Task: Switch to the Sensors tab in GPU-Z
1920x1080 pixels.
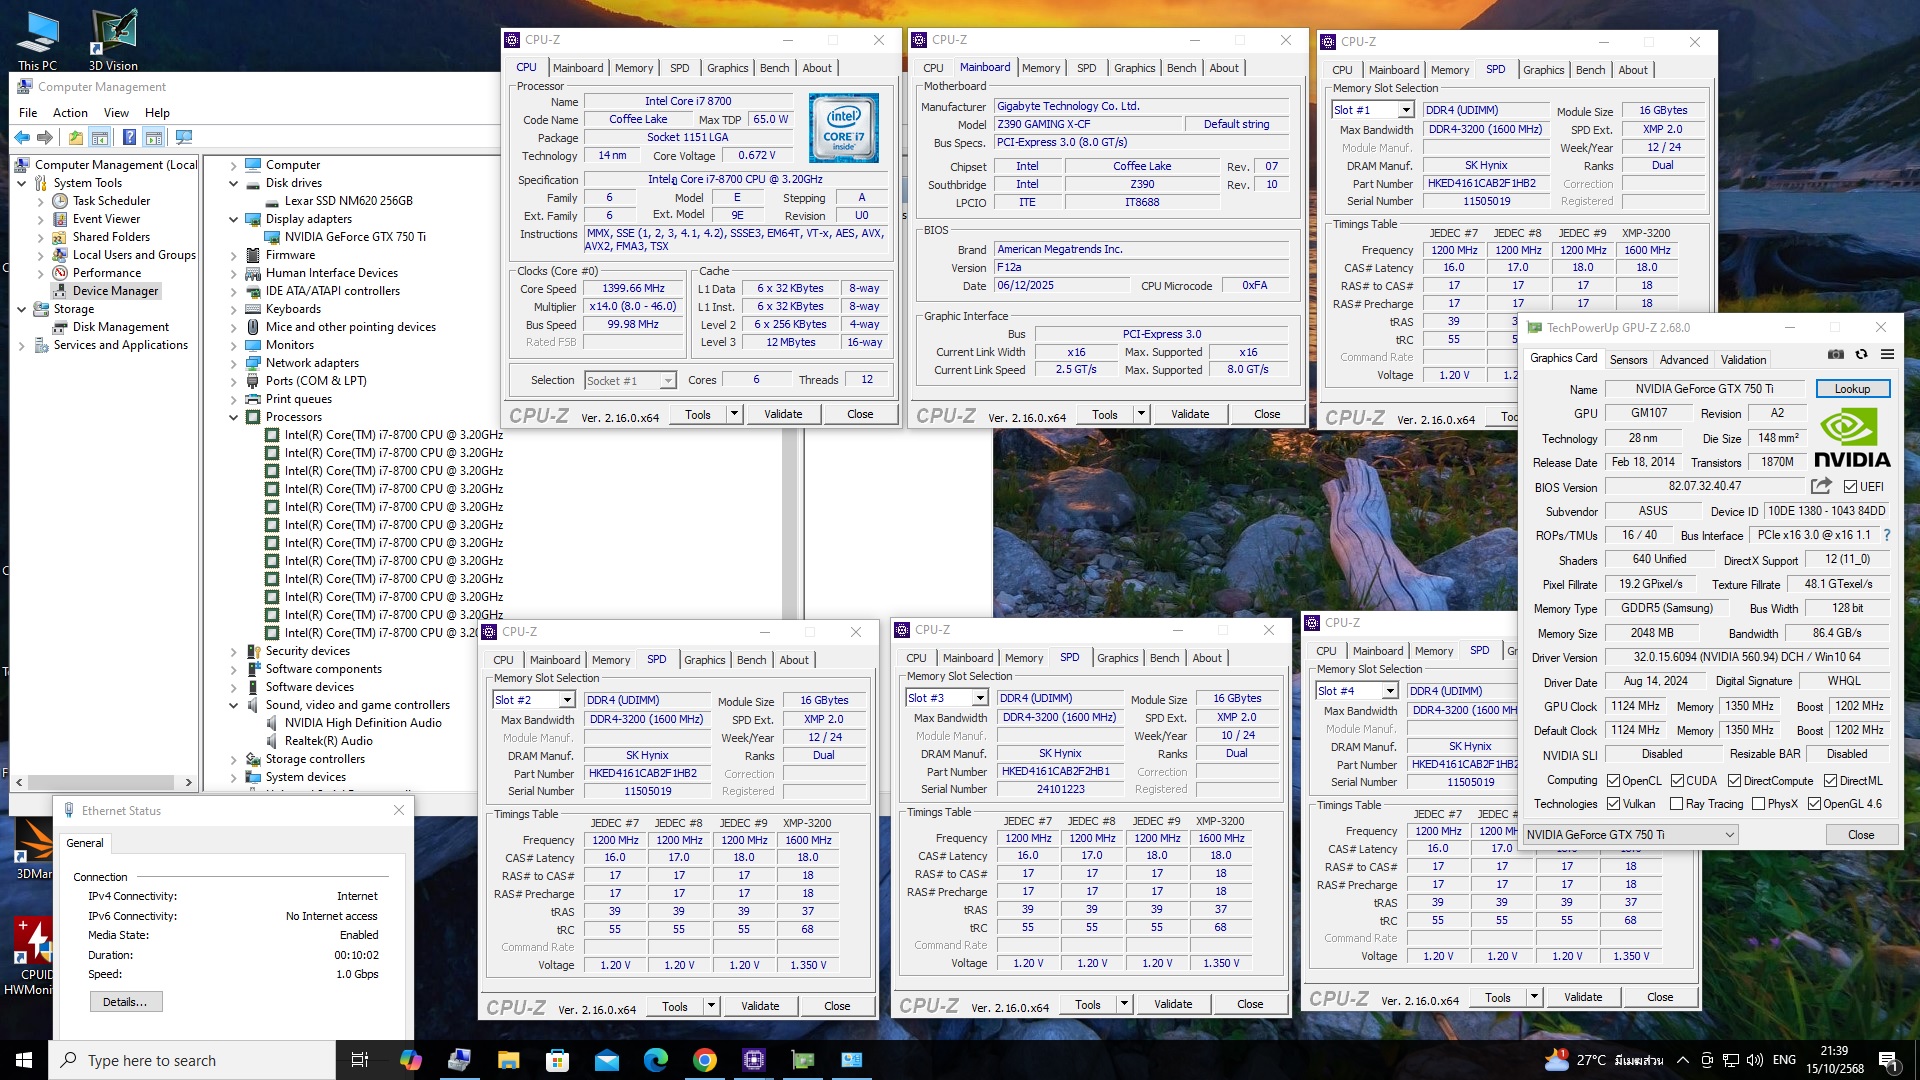Action: pyautogui.click(x=1628, y=360)
